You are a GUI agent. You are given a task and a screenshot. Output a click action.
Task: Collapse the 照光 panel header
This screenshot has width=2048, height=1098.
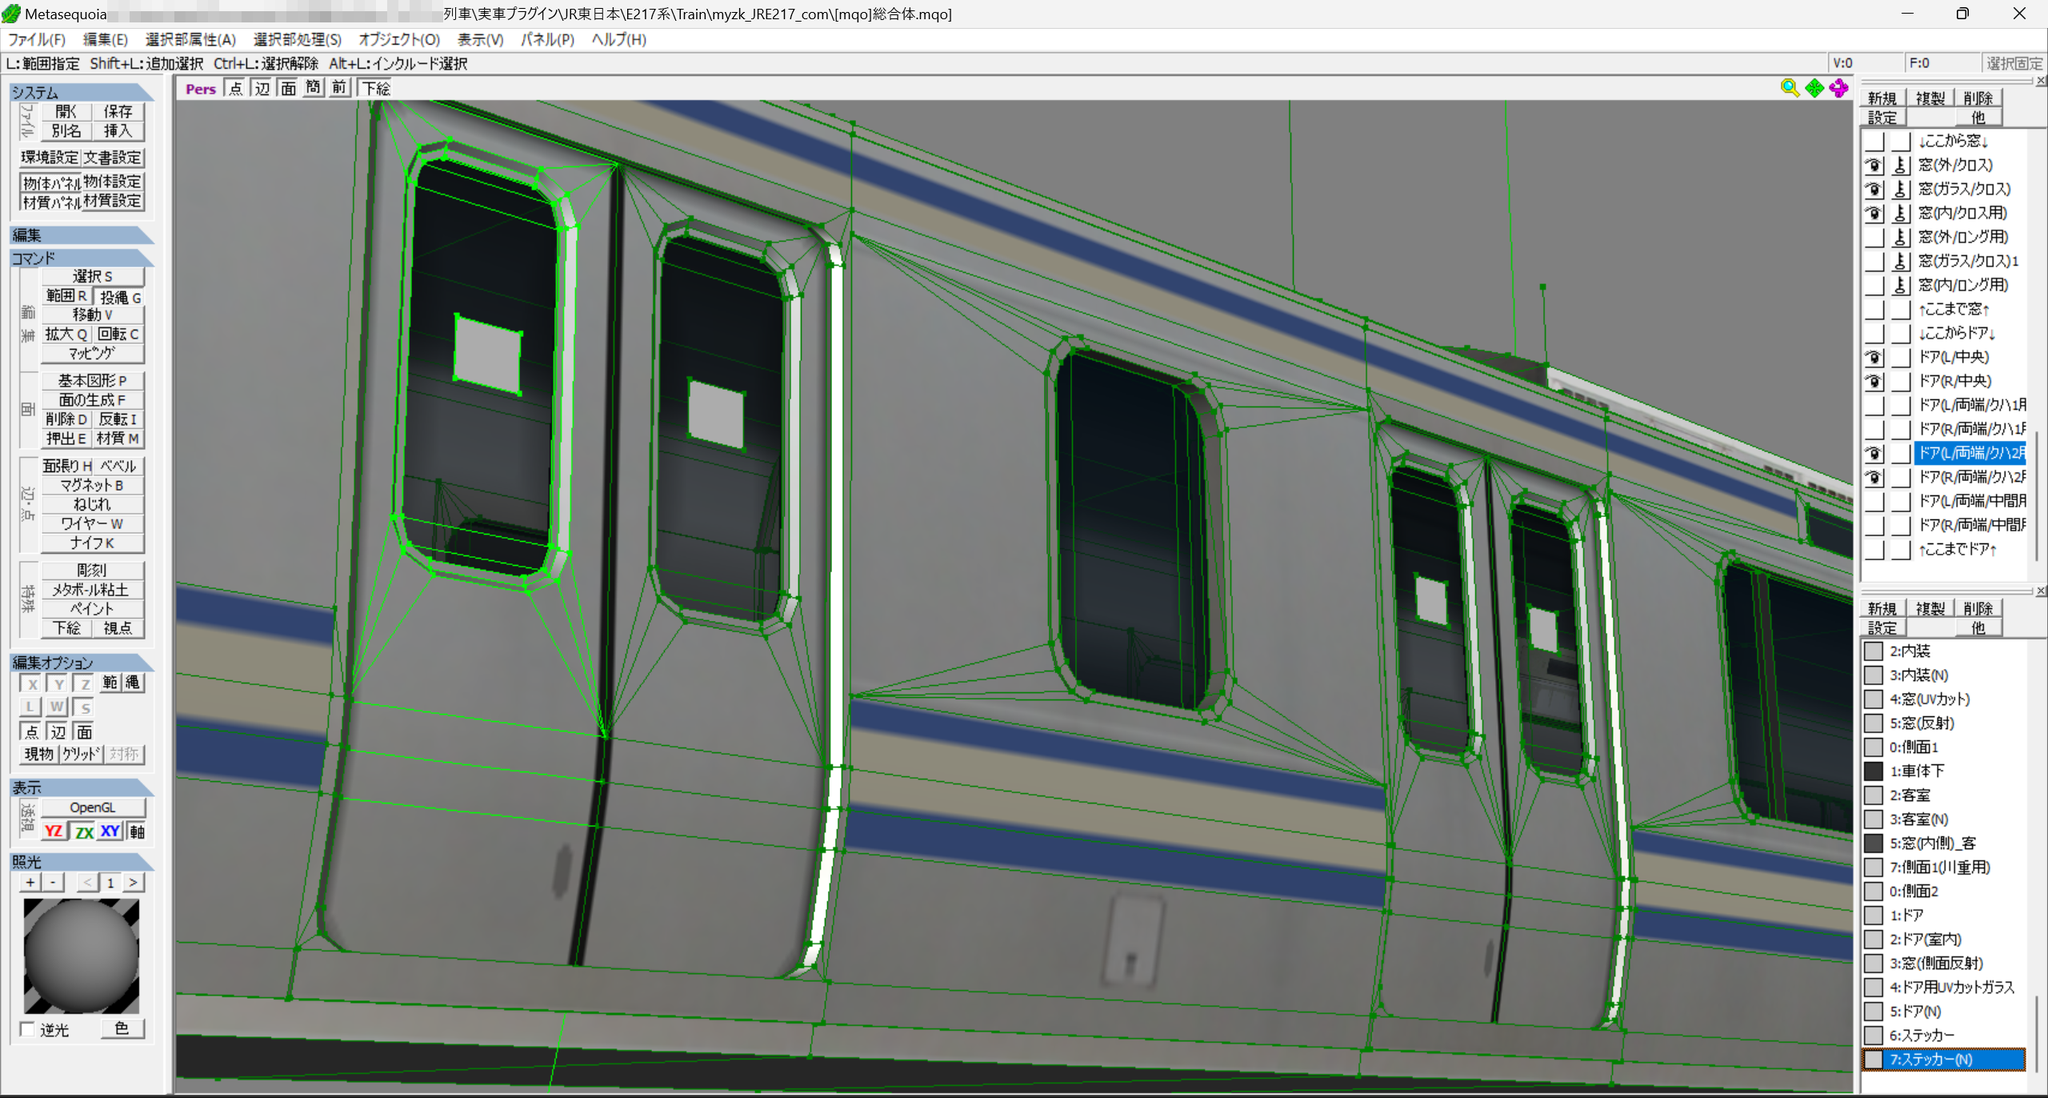click(x=81, y=861)
